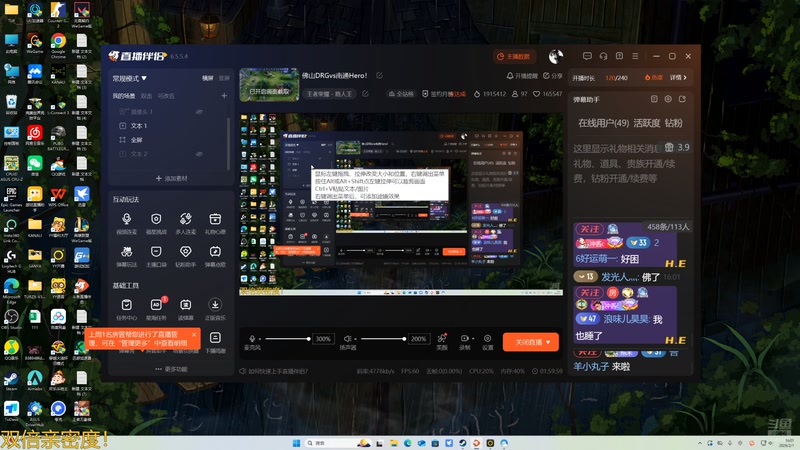Select the 在线用户(49) tab
The width and height of the screenshot is (800, 450).
click(x=604, y=123)
